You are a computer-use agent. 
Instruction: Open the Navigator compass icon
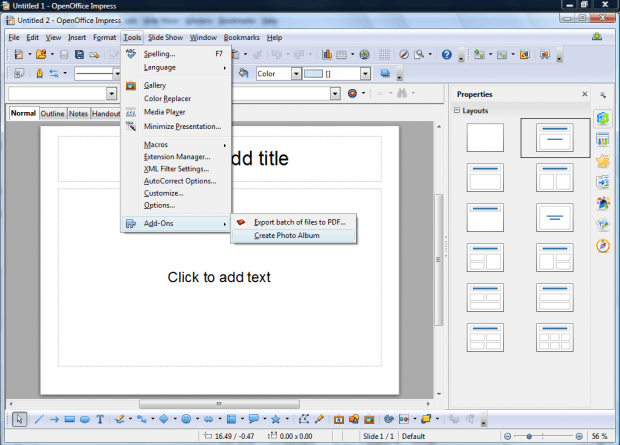point(404,55)
